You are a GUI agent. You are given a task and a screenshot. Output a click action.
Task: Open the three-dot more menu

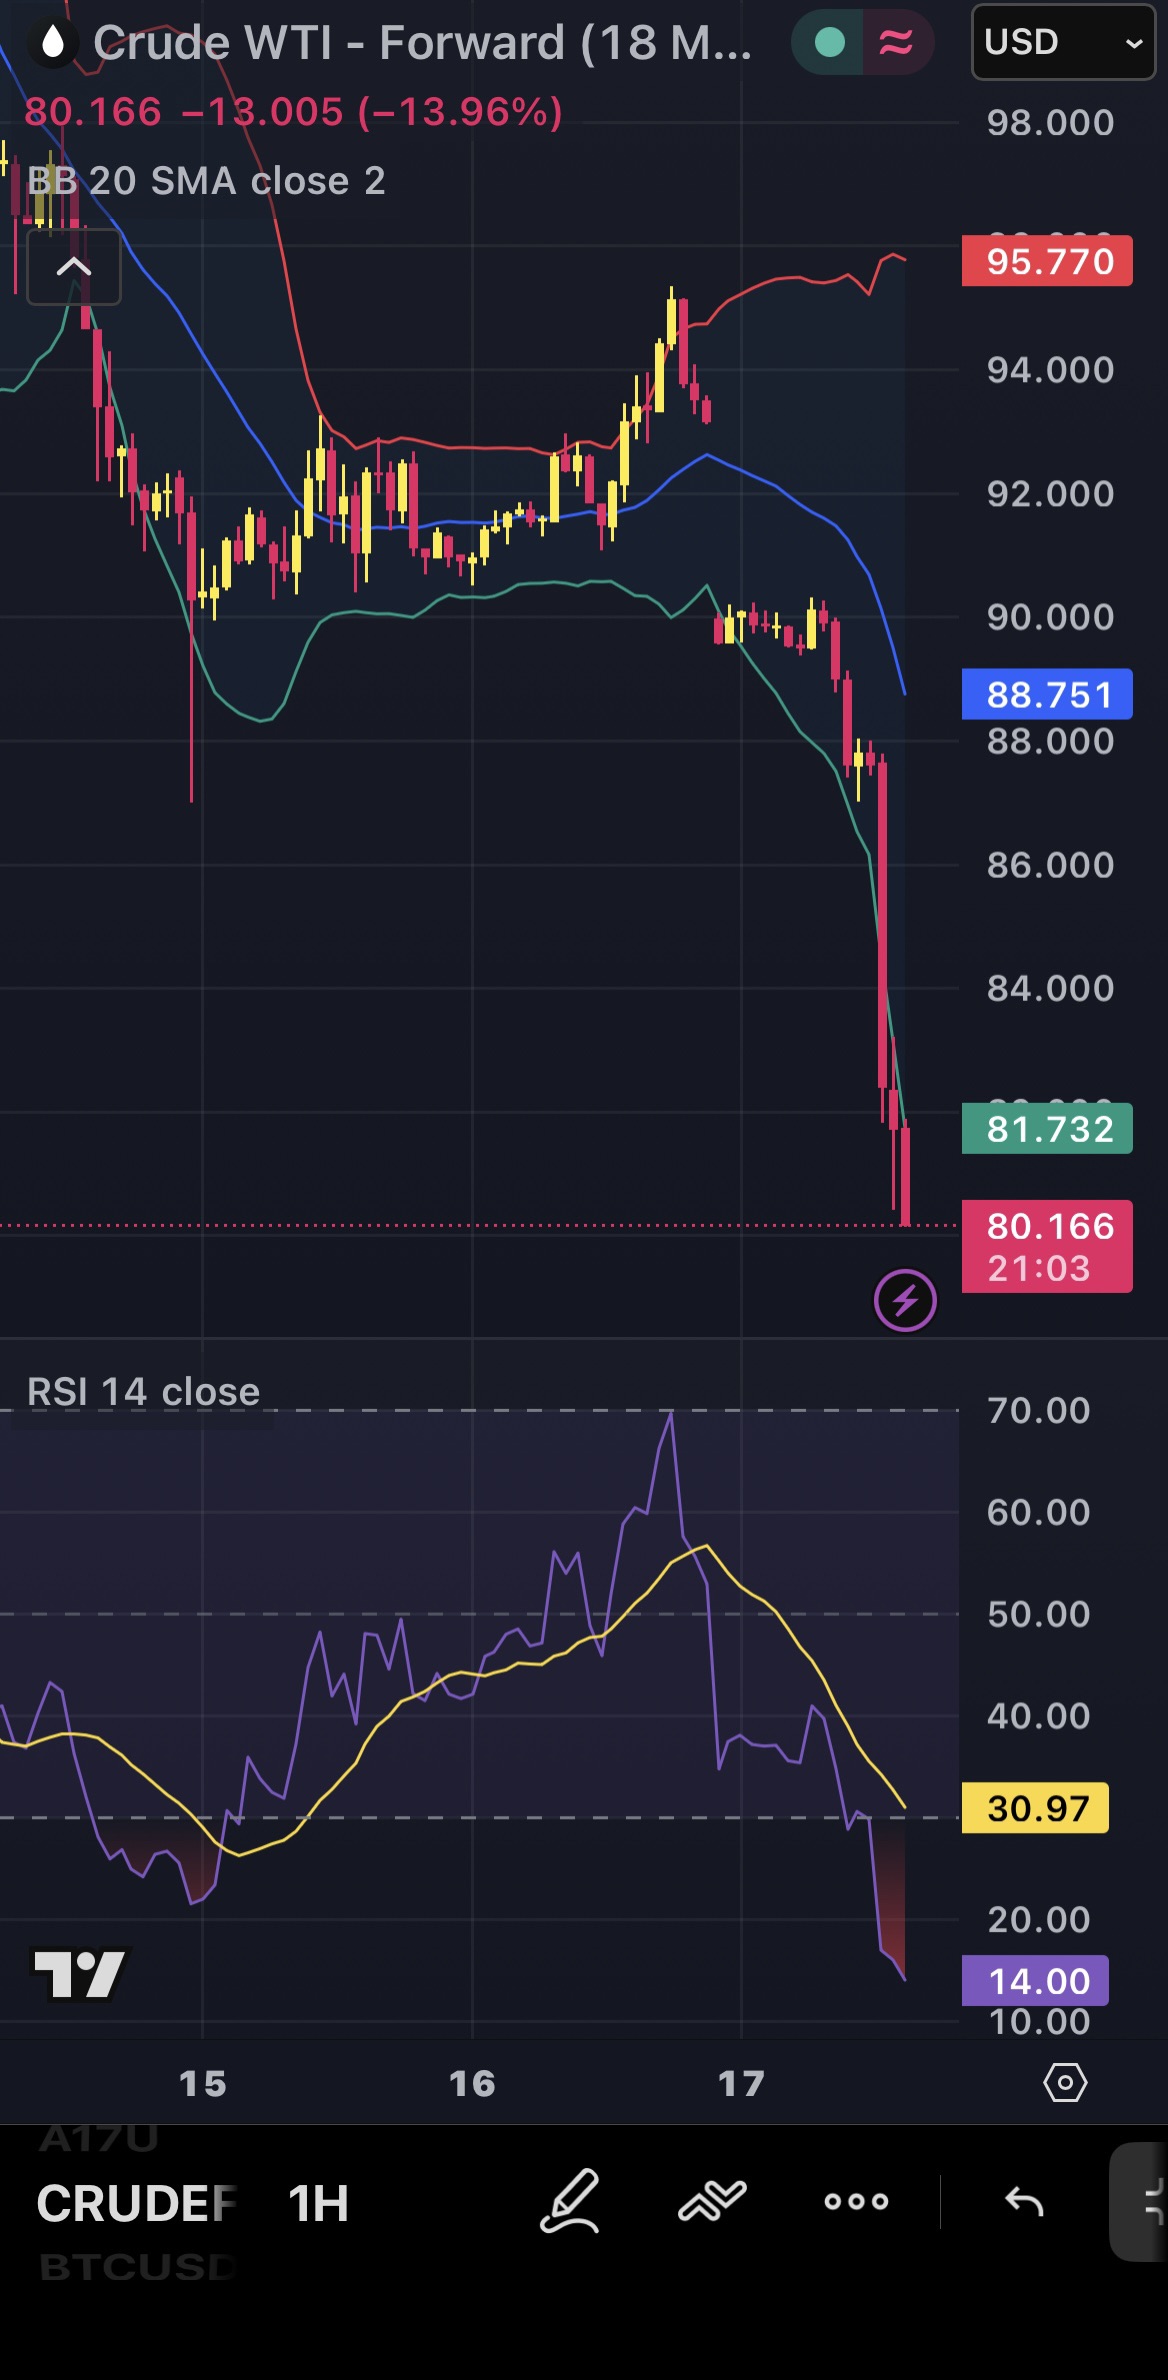tap(856, 2201)
